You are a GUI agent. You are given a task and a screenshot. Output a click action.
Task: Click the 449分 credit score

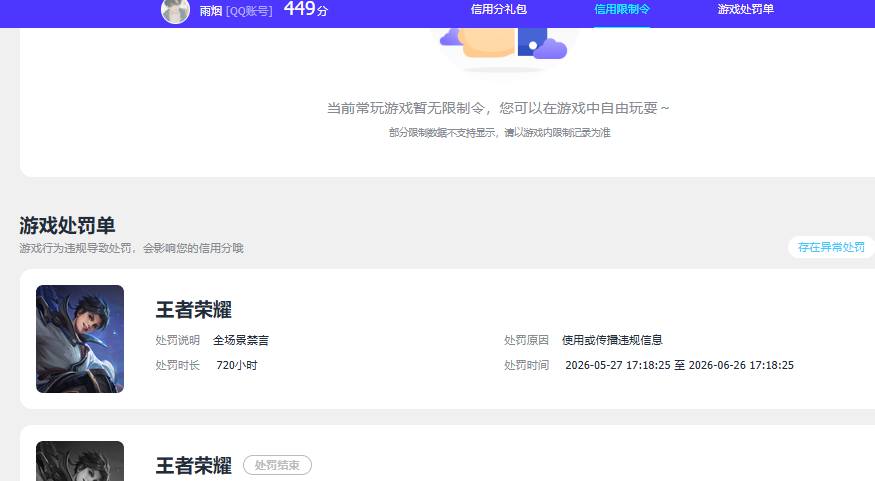coord(306,9)
